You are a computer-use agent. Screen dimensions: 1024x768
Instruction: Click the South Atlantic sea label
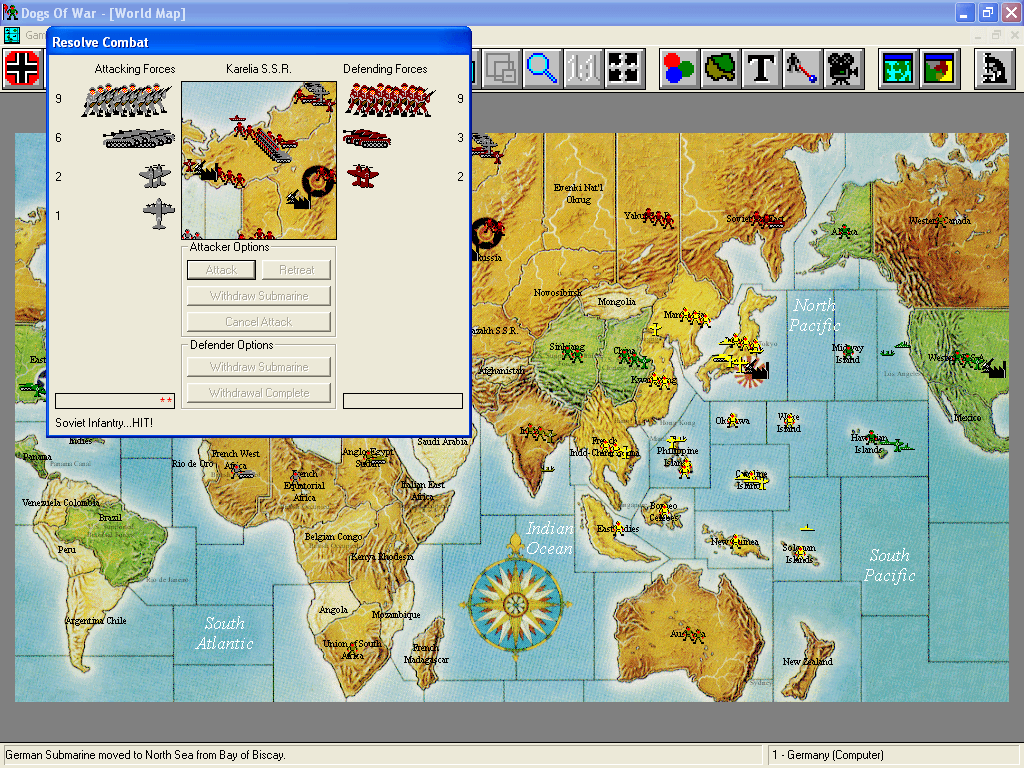click(x=224, y=633)
